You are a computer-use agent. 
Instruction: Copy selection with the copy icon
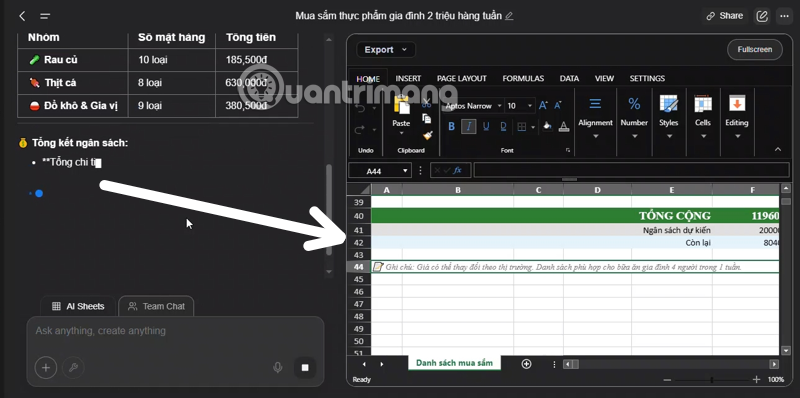tap(427, 118)
